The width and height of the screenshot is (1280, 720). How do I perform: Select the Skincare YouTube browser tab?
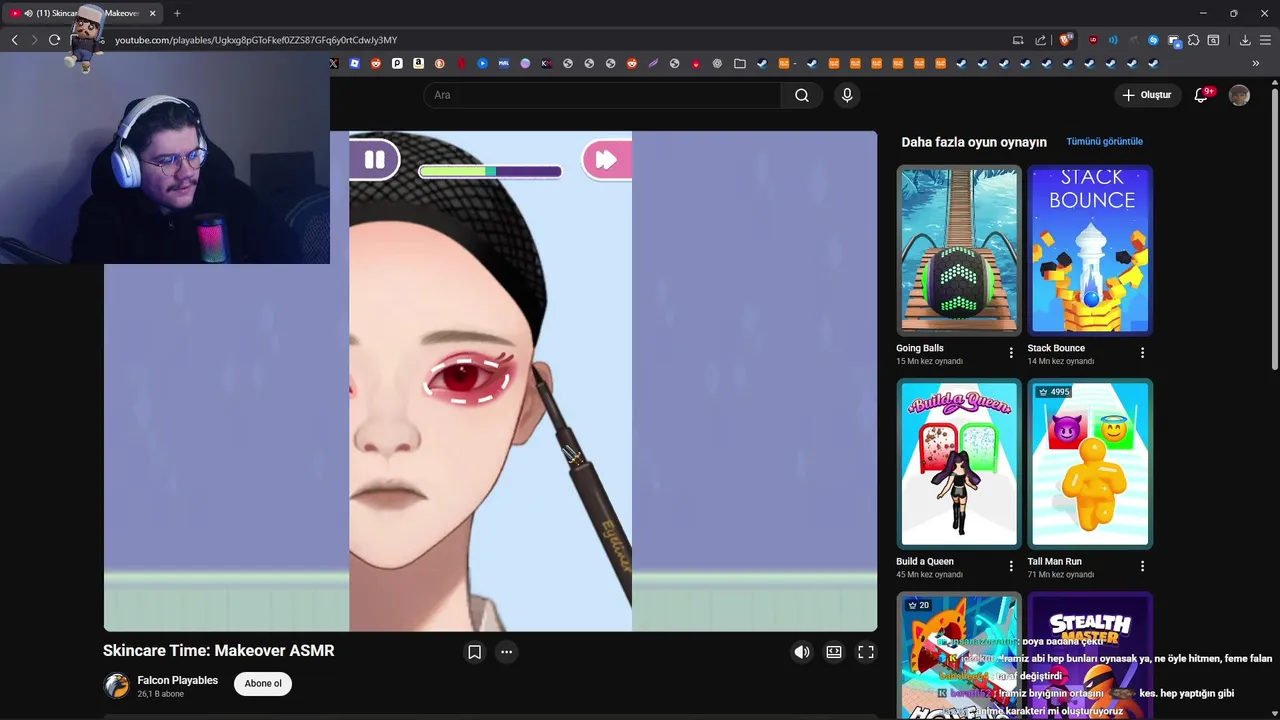pos(83,13)
